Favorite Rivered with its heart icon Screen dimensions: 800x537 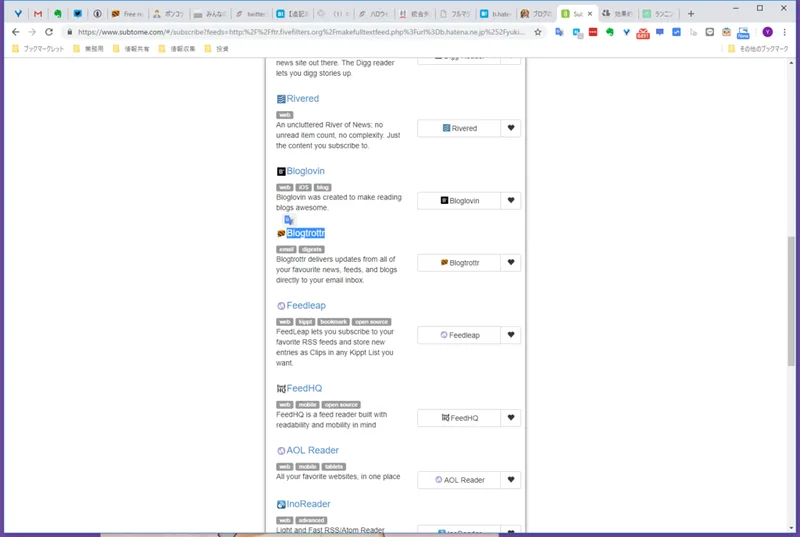[511, 128]
